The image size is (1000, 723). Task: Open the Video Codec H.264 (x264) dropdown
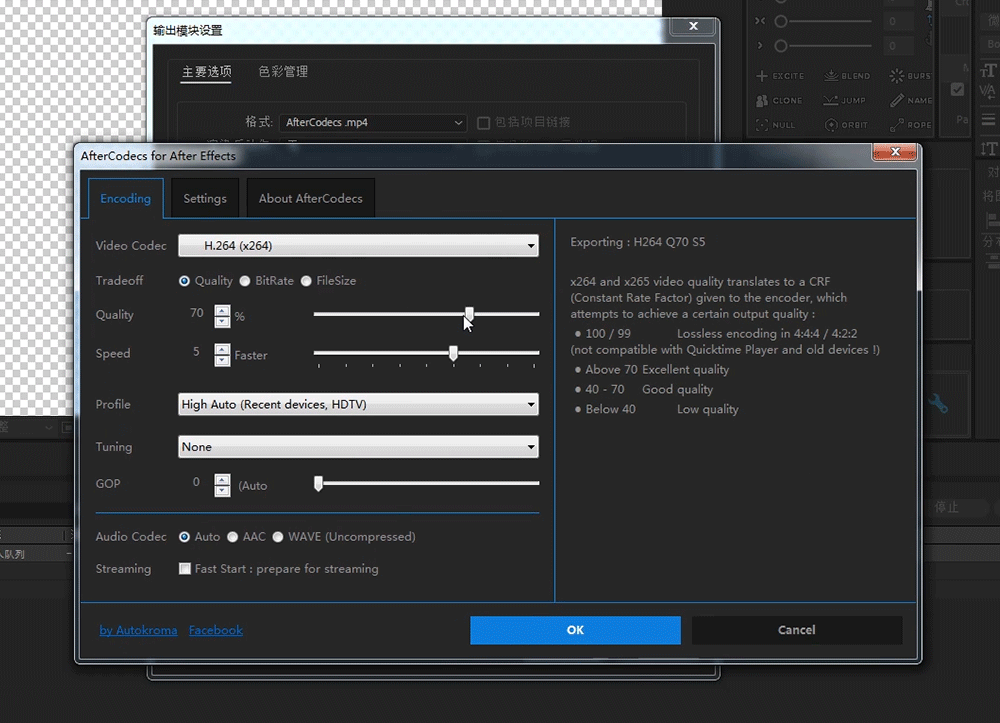(x=358, y=245)
